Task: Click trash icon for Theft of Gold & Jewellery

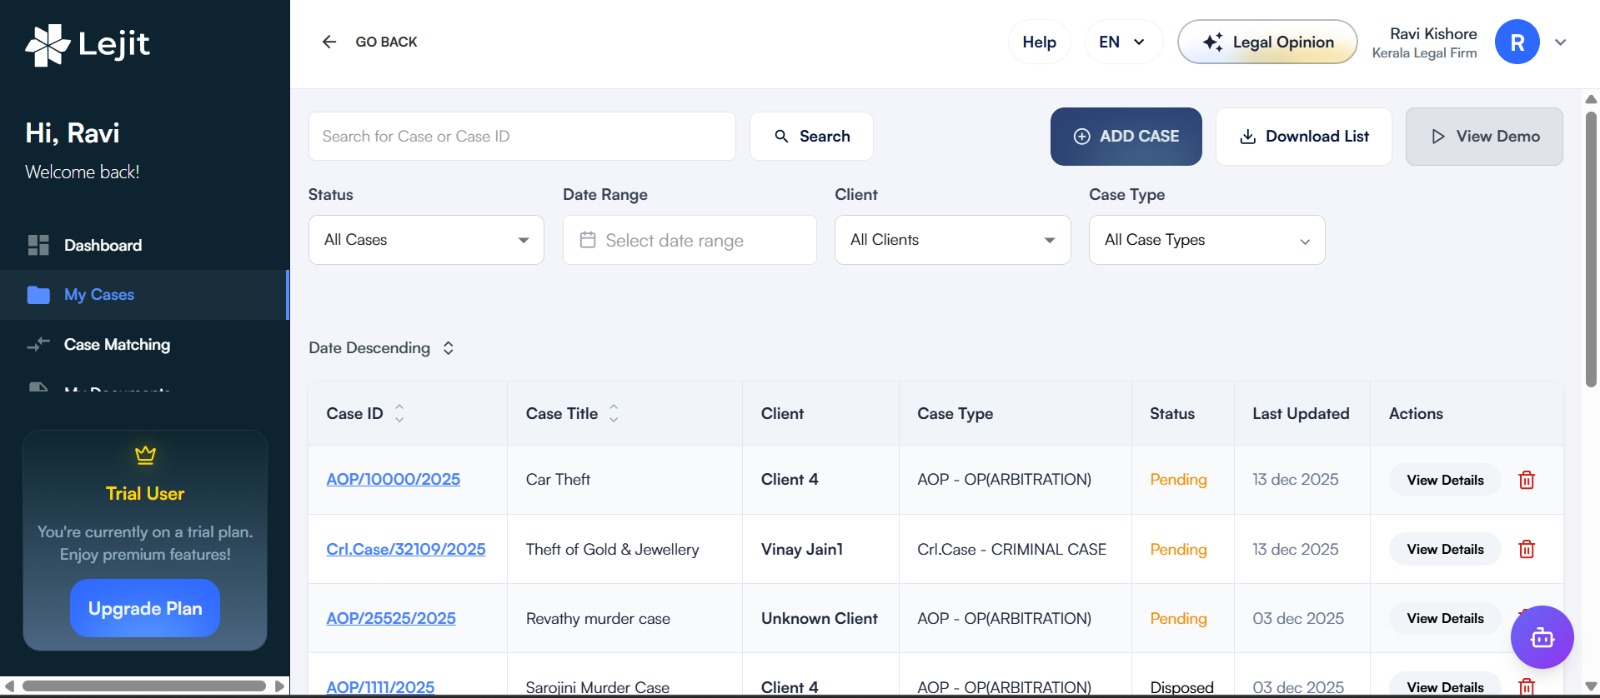Action: coord(1526,549)
